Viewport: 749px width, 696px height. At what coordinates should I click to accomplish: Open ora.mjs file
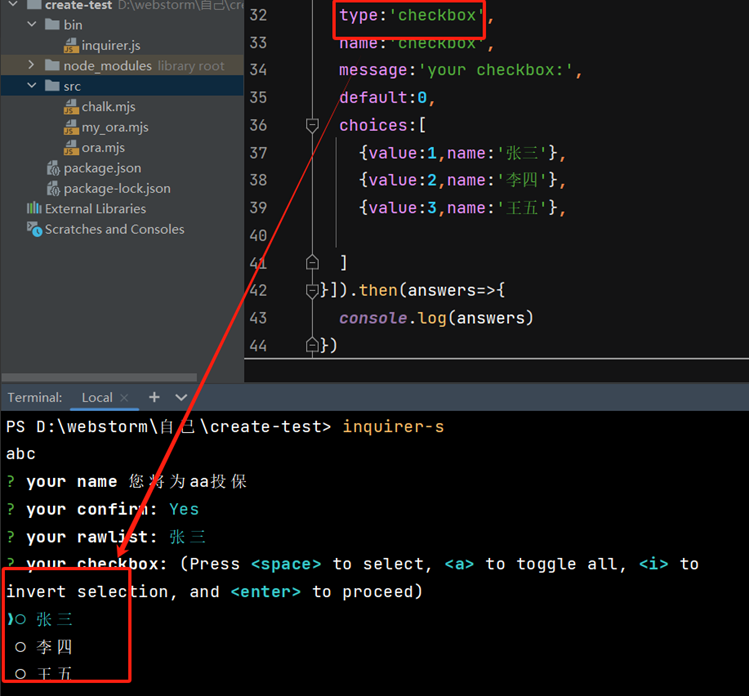(x=103, y=148)
